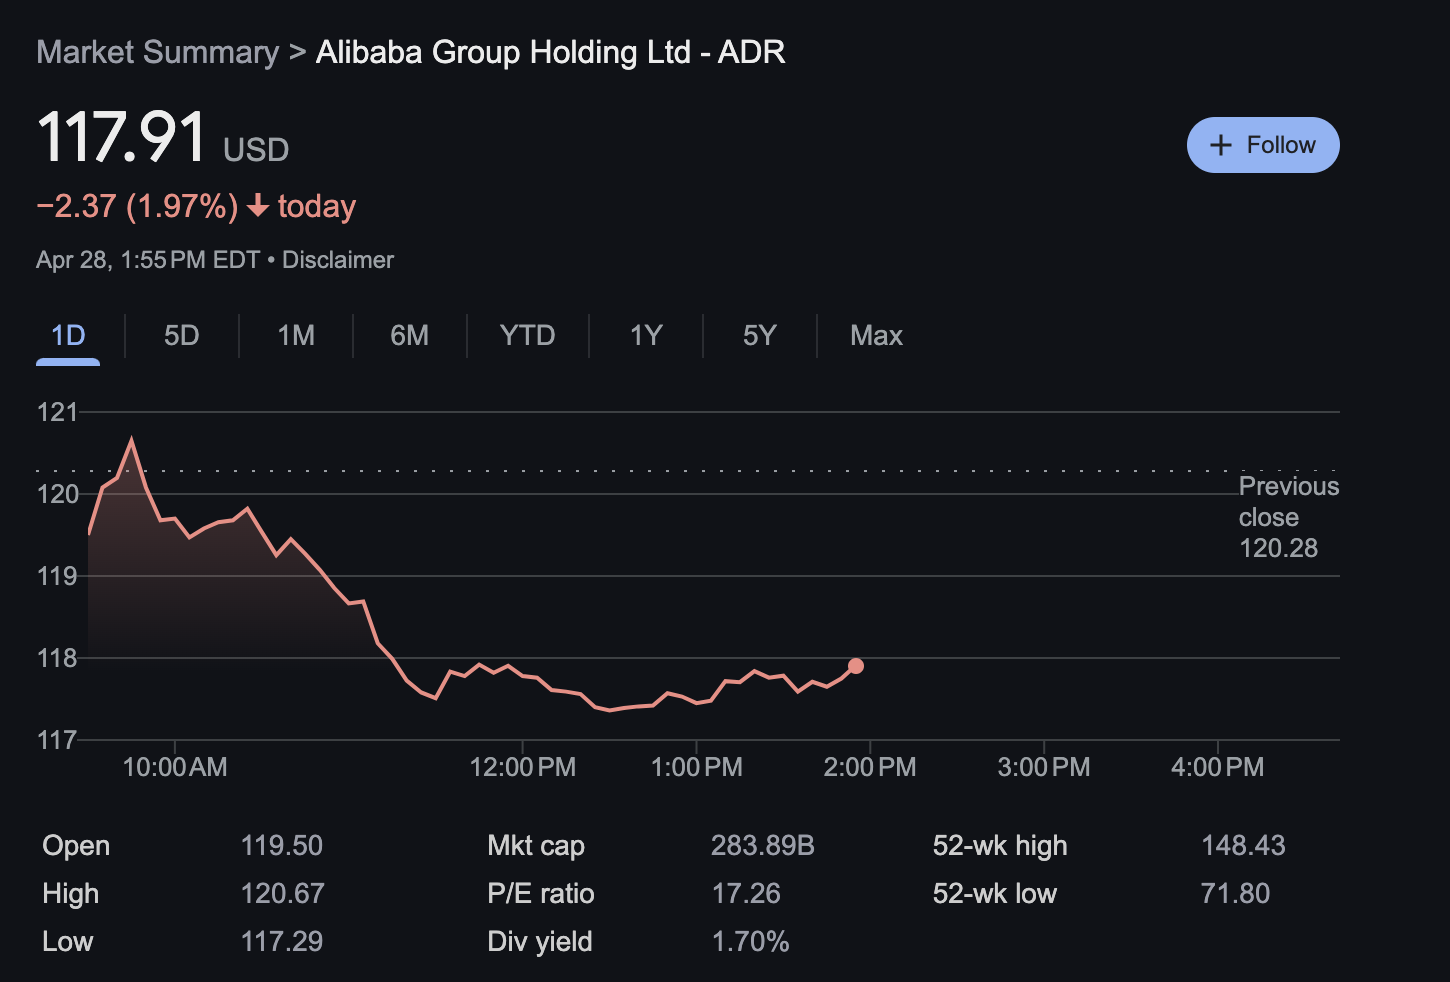The image size is (1450, 982).
Task: Select the 1D time range tab
Action: (x=68, y=335)
